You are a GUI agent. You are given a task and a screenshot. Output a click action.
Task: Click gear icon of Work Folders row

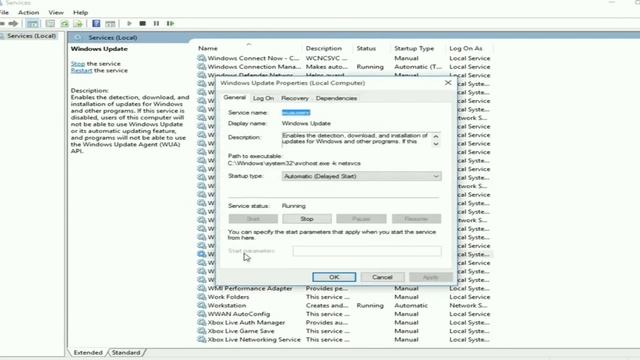tap(202, 297)
